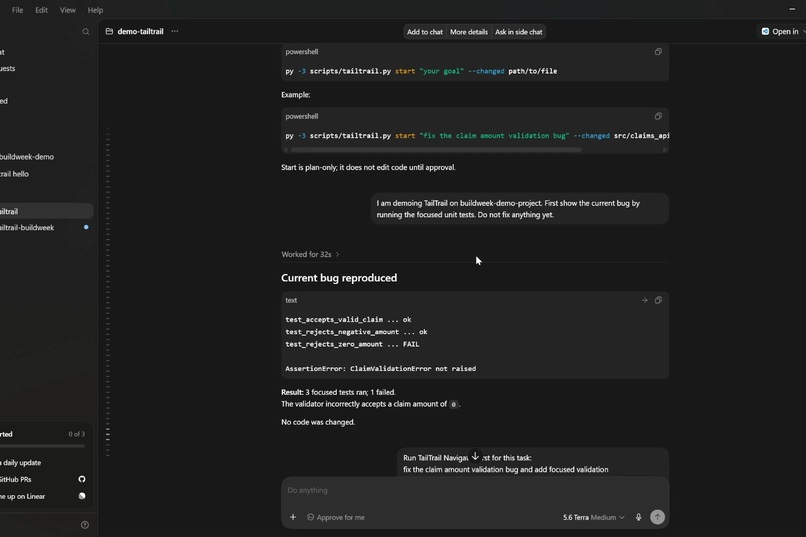Click the demo-tailtrail folder icon
Viewport: 806px width, 537px height.
[x=109, y=31]
